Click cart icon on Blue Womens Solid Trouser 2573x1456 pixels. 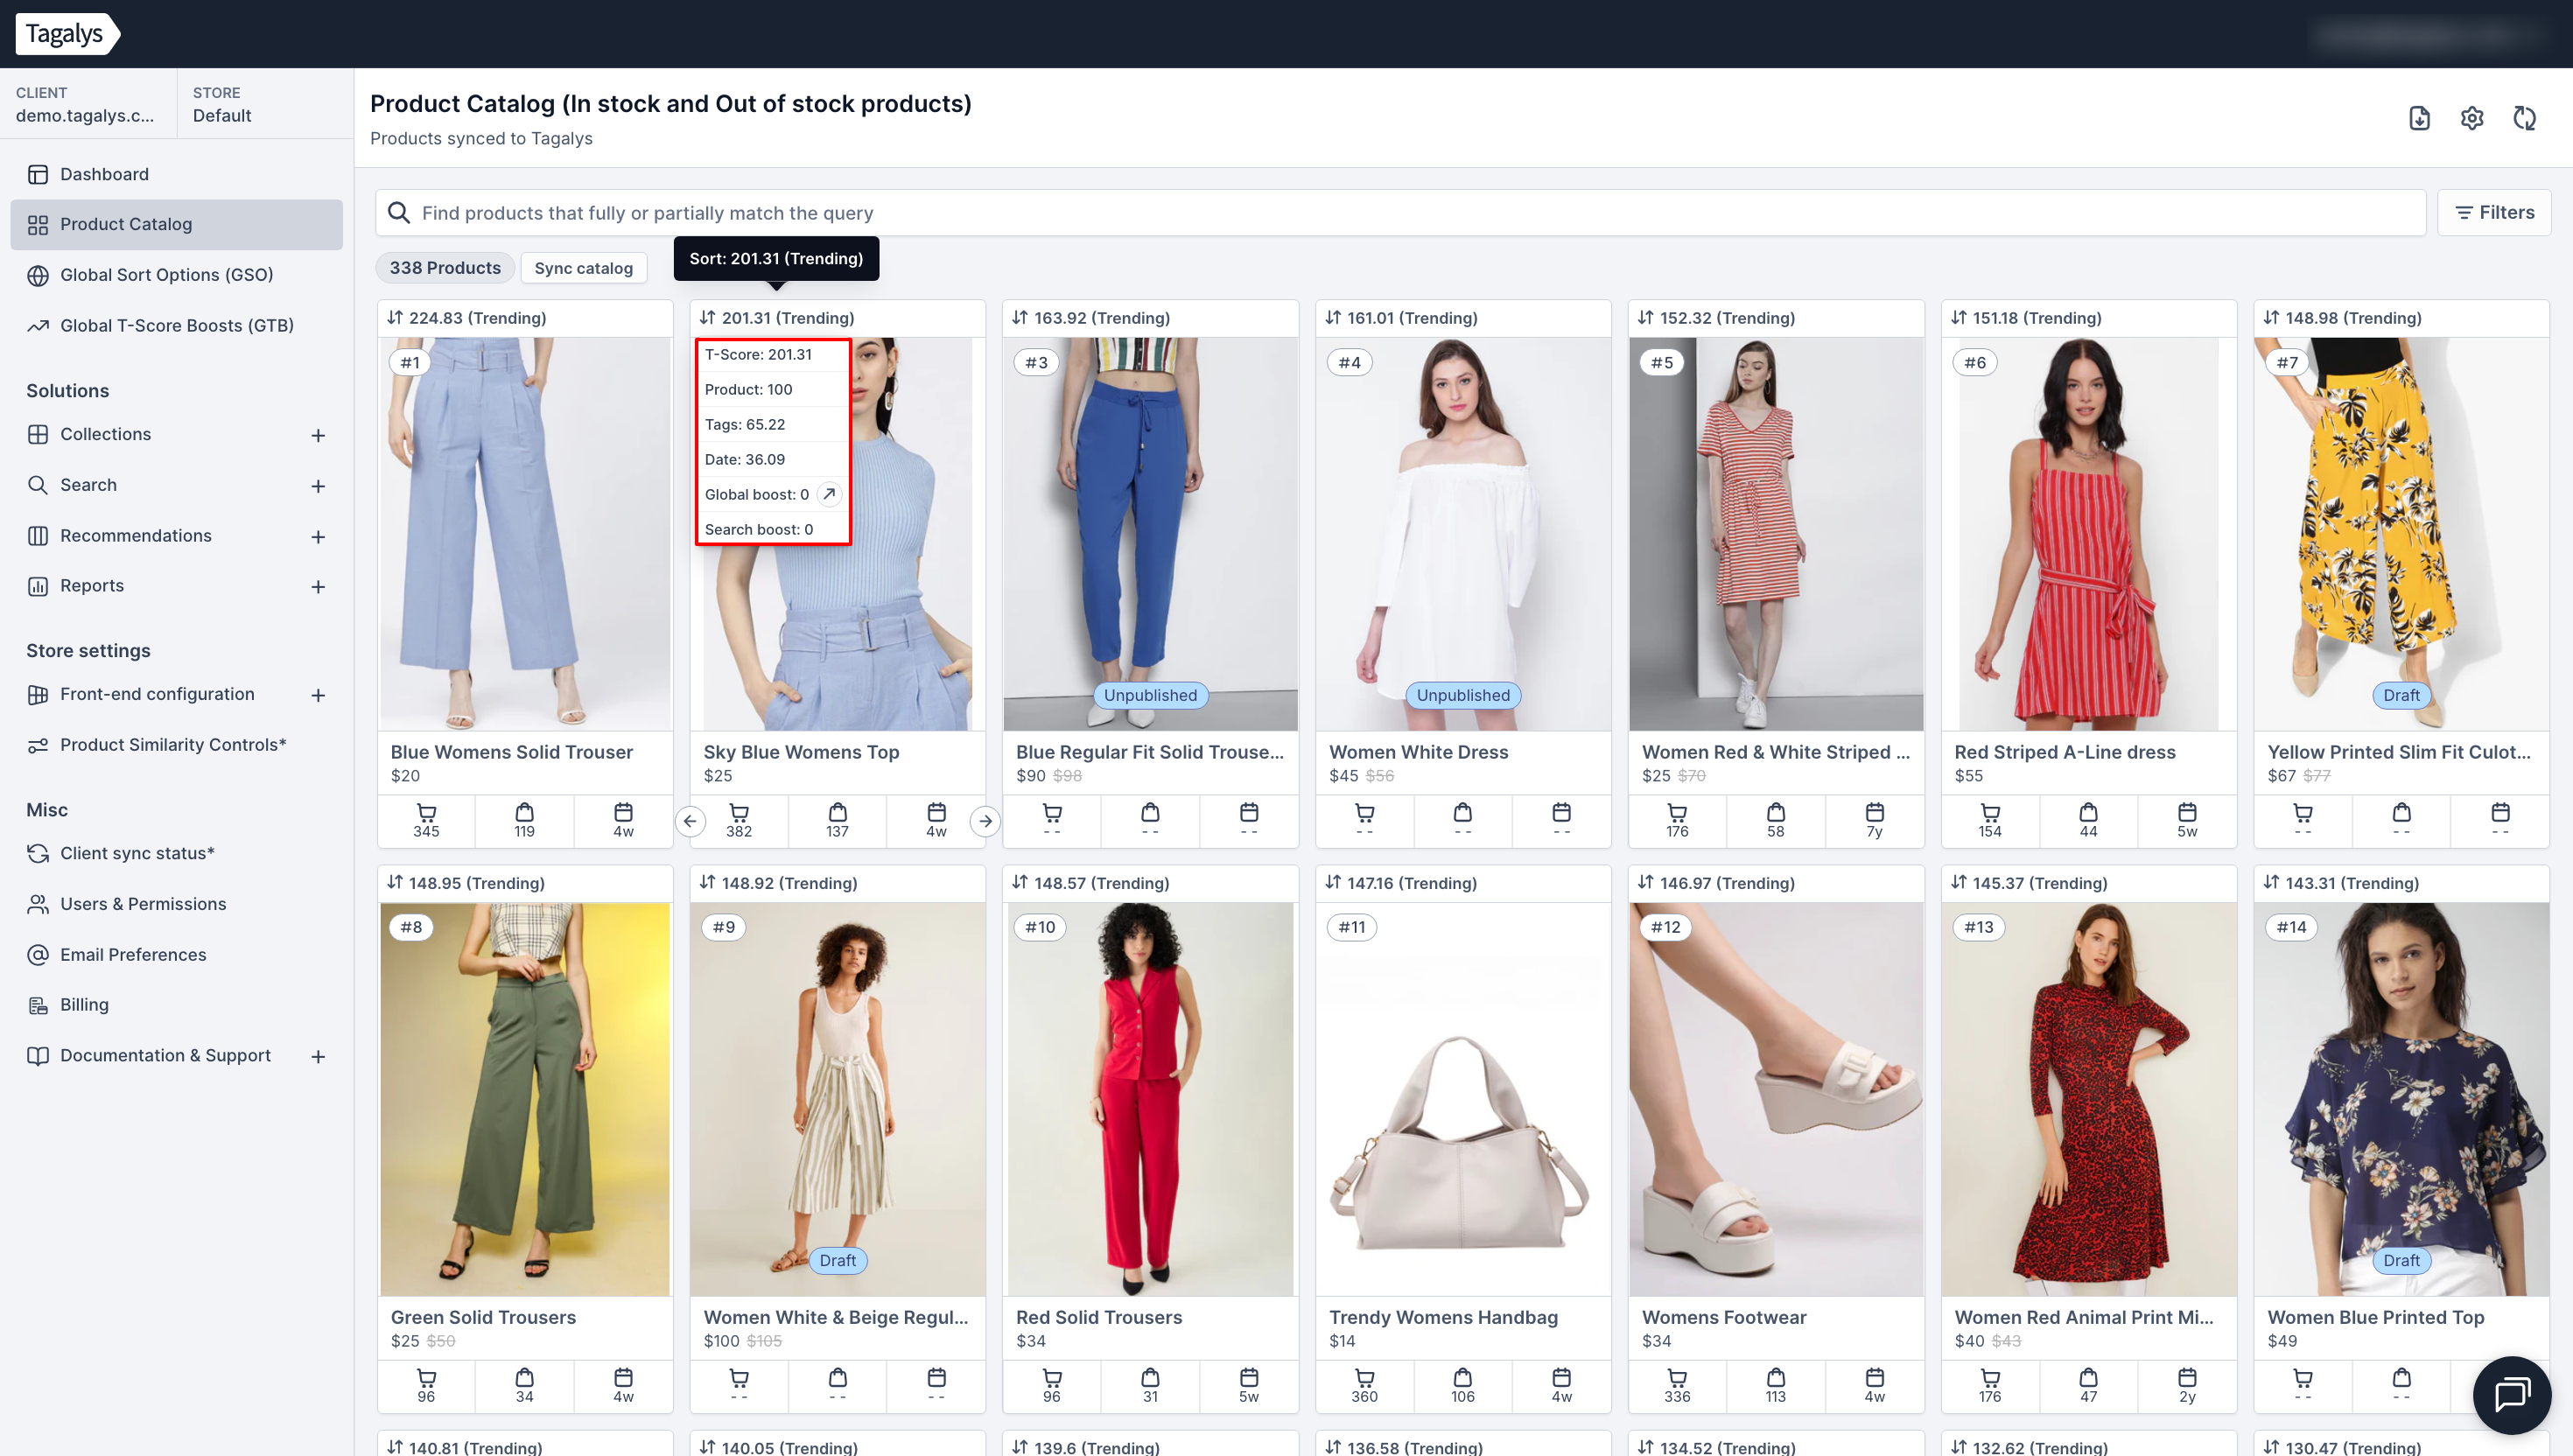[x=426, y=812]
